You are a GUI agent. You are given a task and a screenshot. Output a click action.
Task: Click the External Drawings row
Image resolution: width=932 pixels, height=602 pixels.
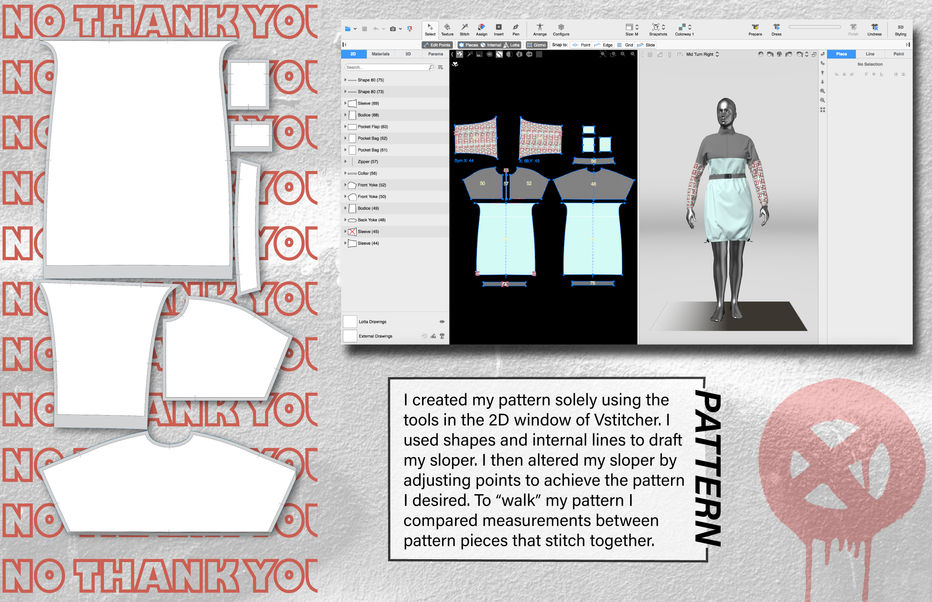pos(395,336)
